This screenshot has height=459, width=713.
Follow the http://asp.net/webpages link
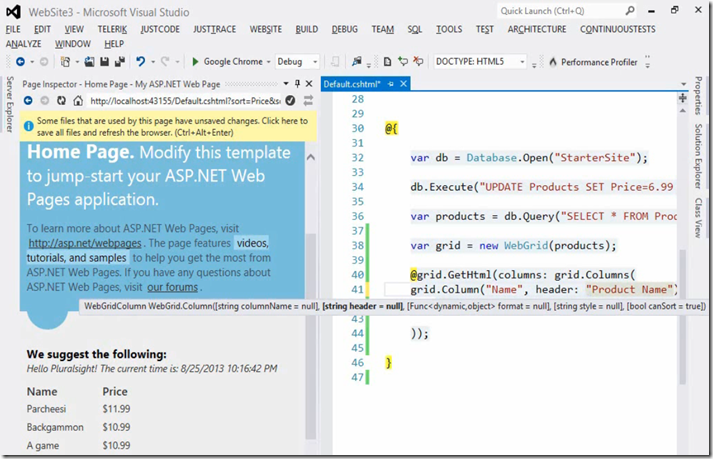85,243
